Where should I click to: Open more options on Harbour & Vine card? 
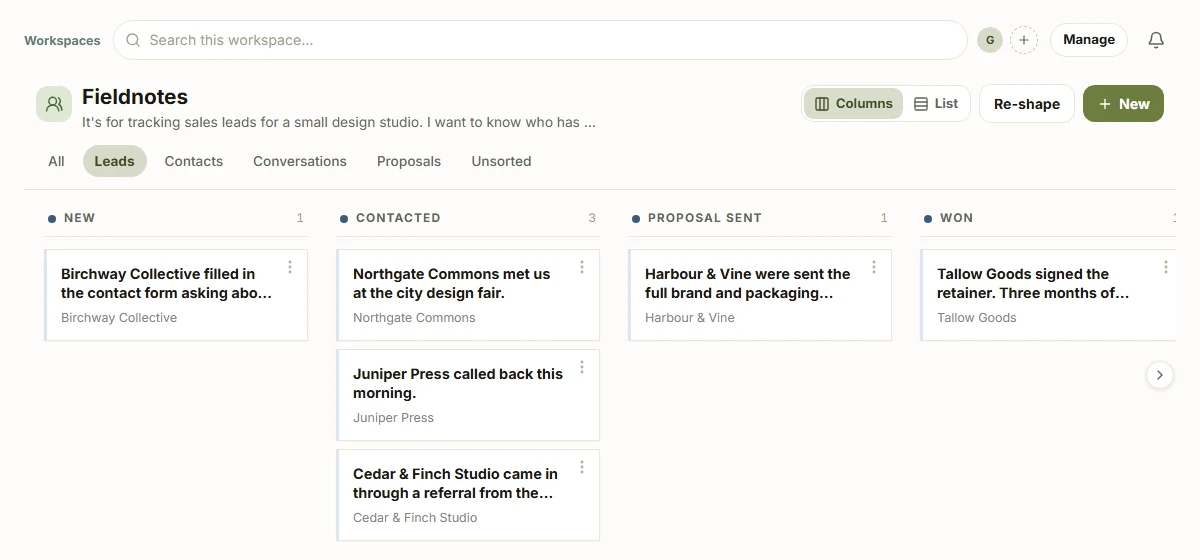(874, 267)
